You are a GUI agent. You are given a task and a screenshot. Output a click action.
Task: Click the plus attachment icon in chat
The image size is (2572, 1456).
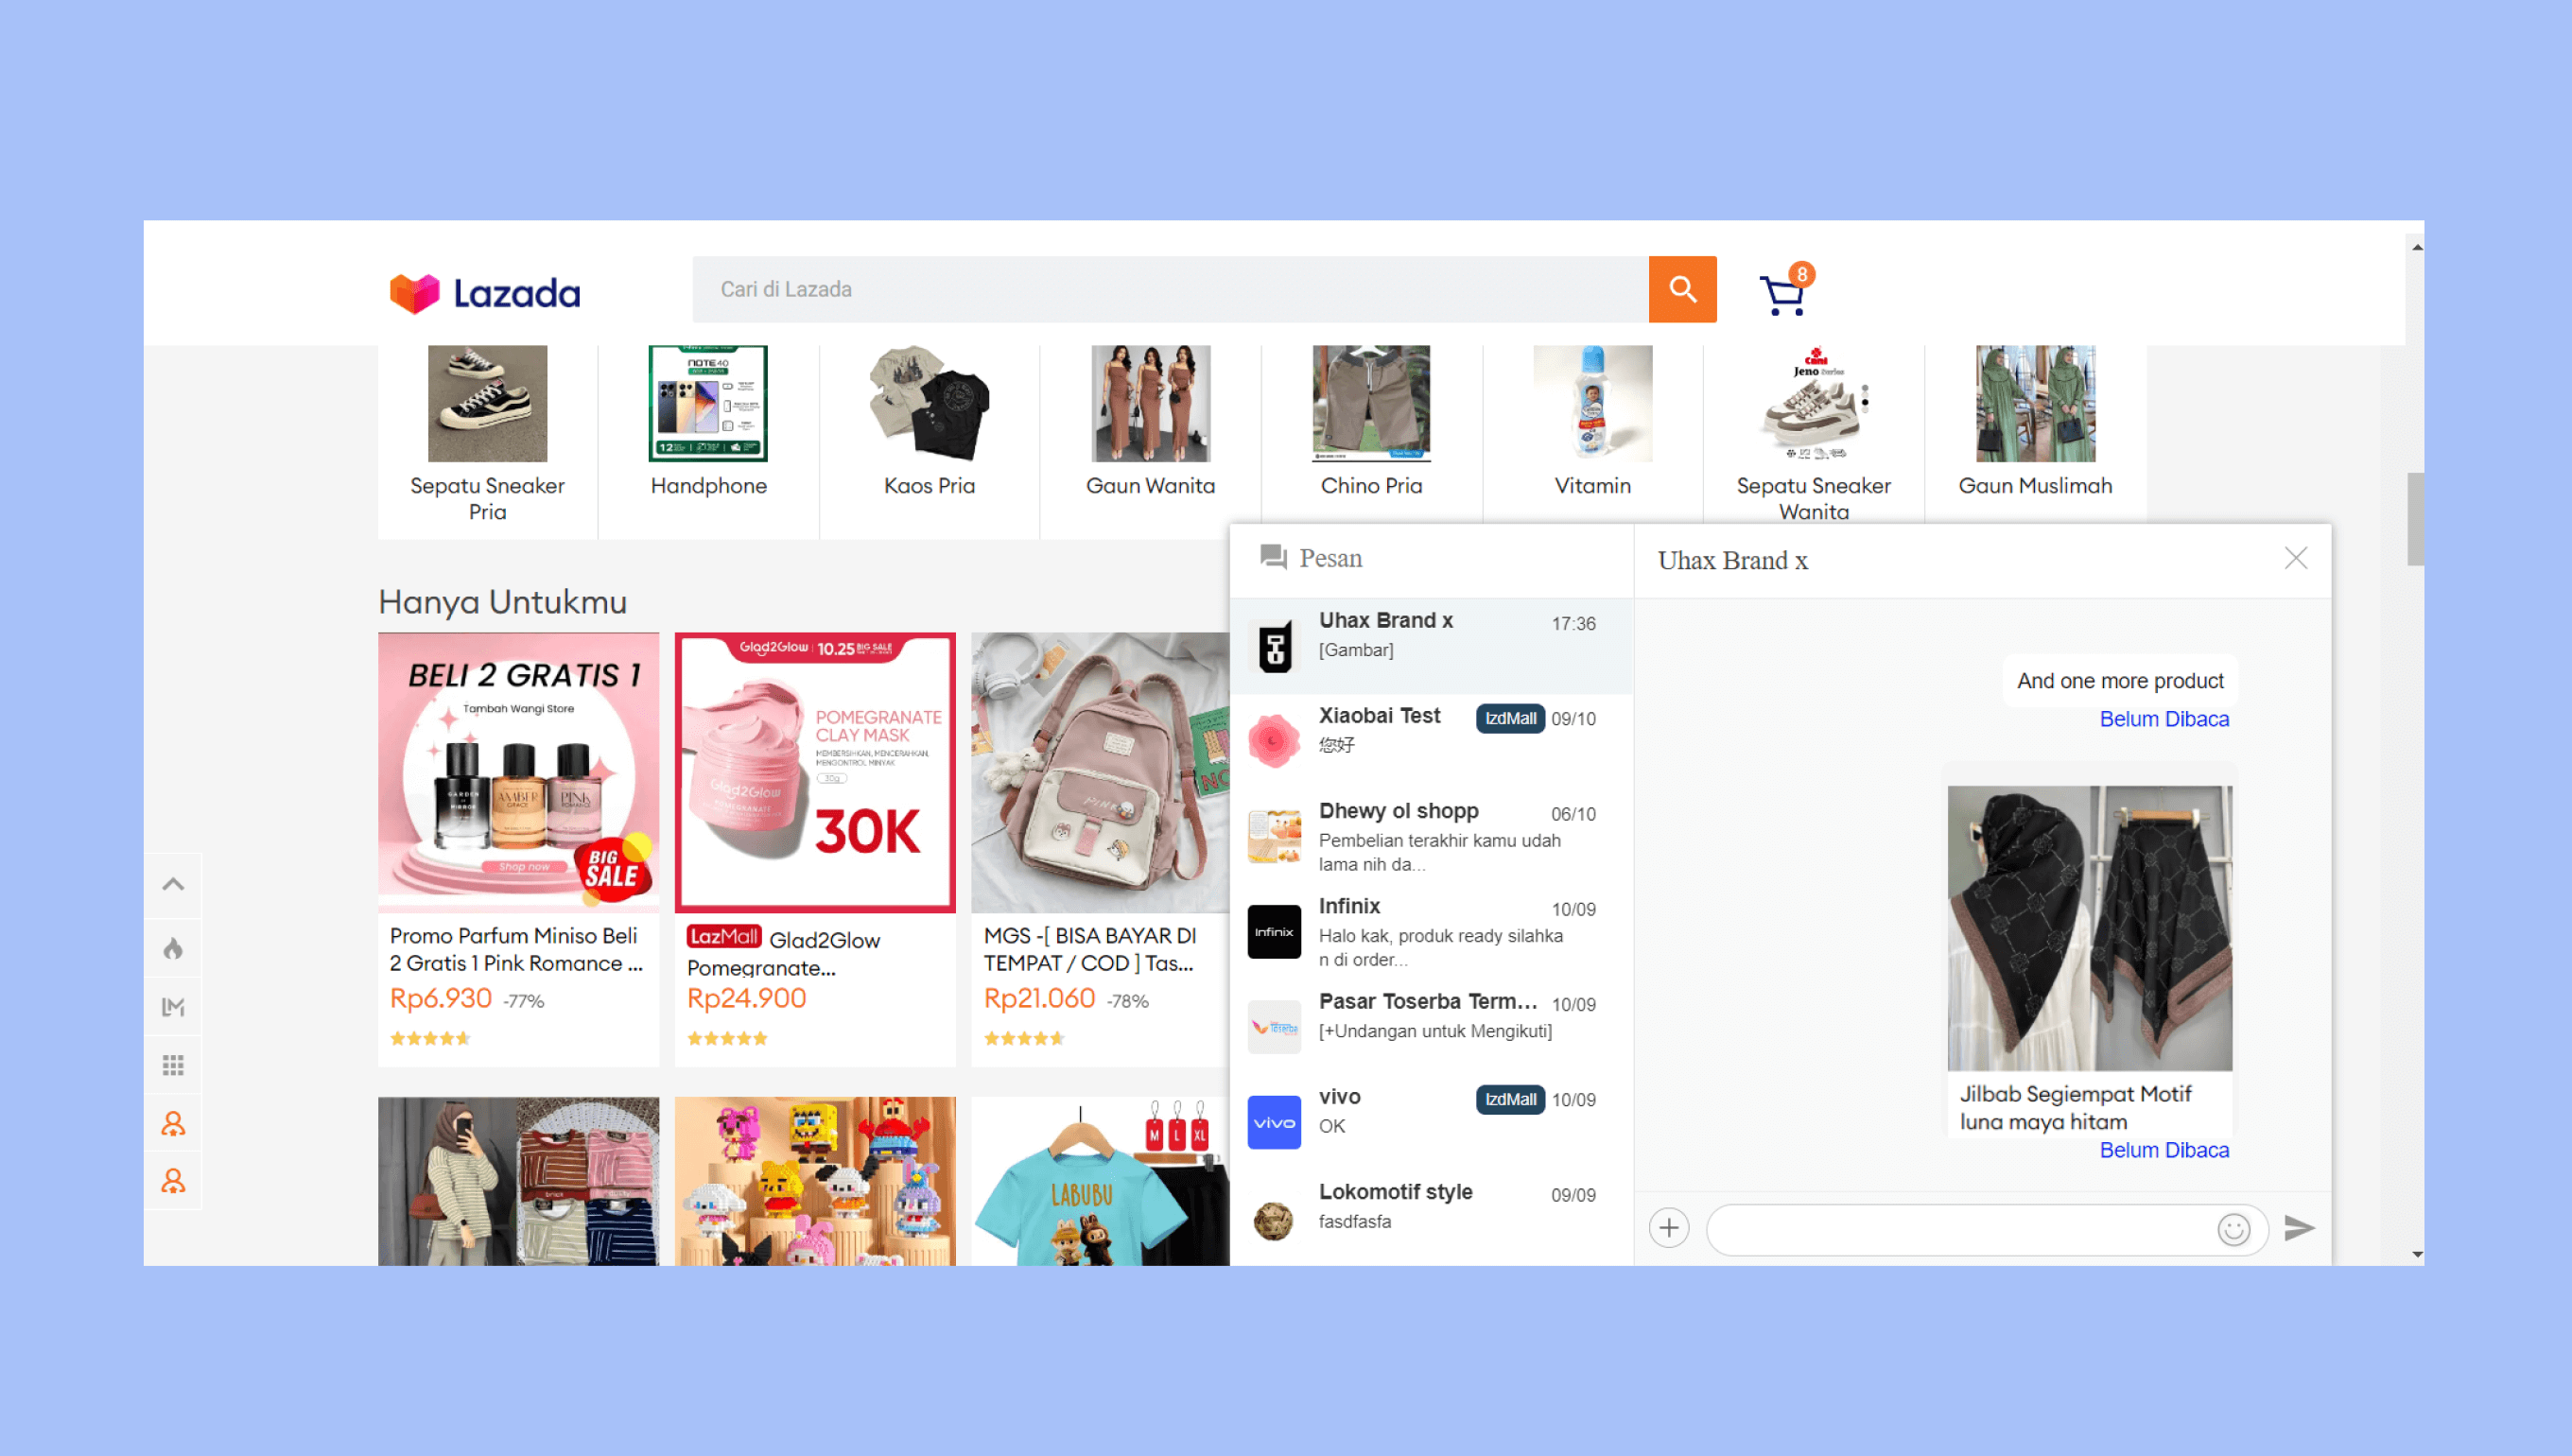[1668, 1227]
